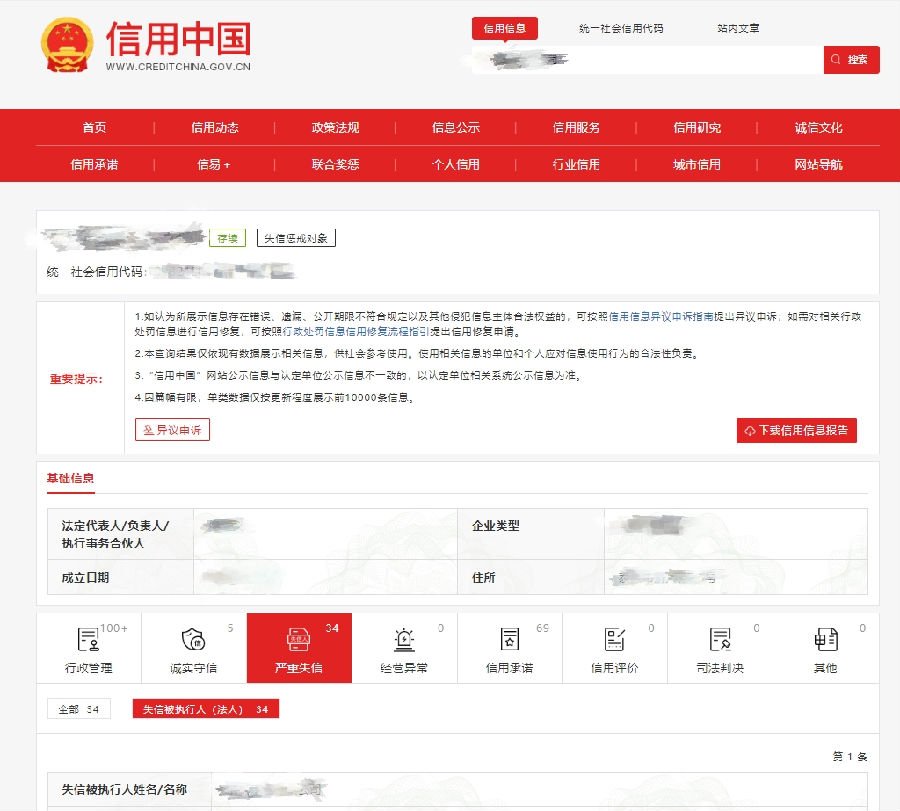
Task: Open 联合奖惩 navigation item
Action: pyautogui.click(x=335, y=165)
